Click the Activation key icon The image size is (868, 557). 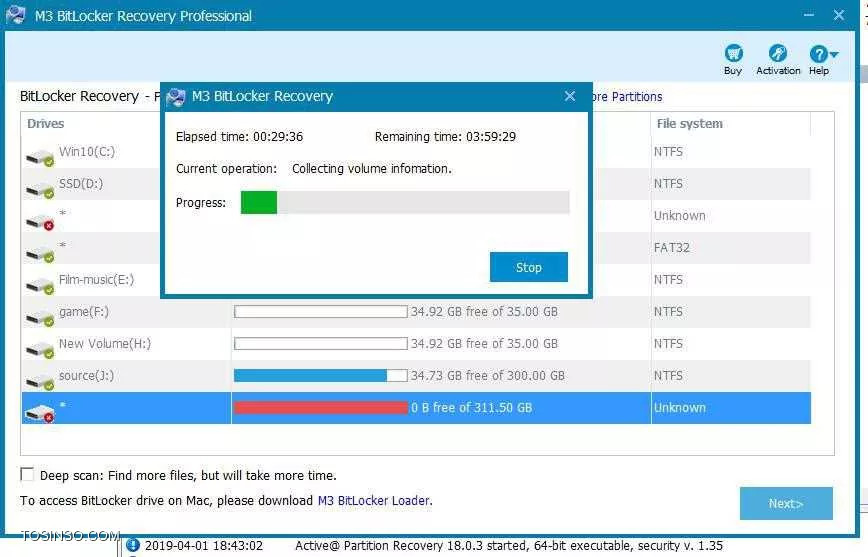point(778,54)
